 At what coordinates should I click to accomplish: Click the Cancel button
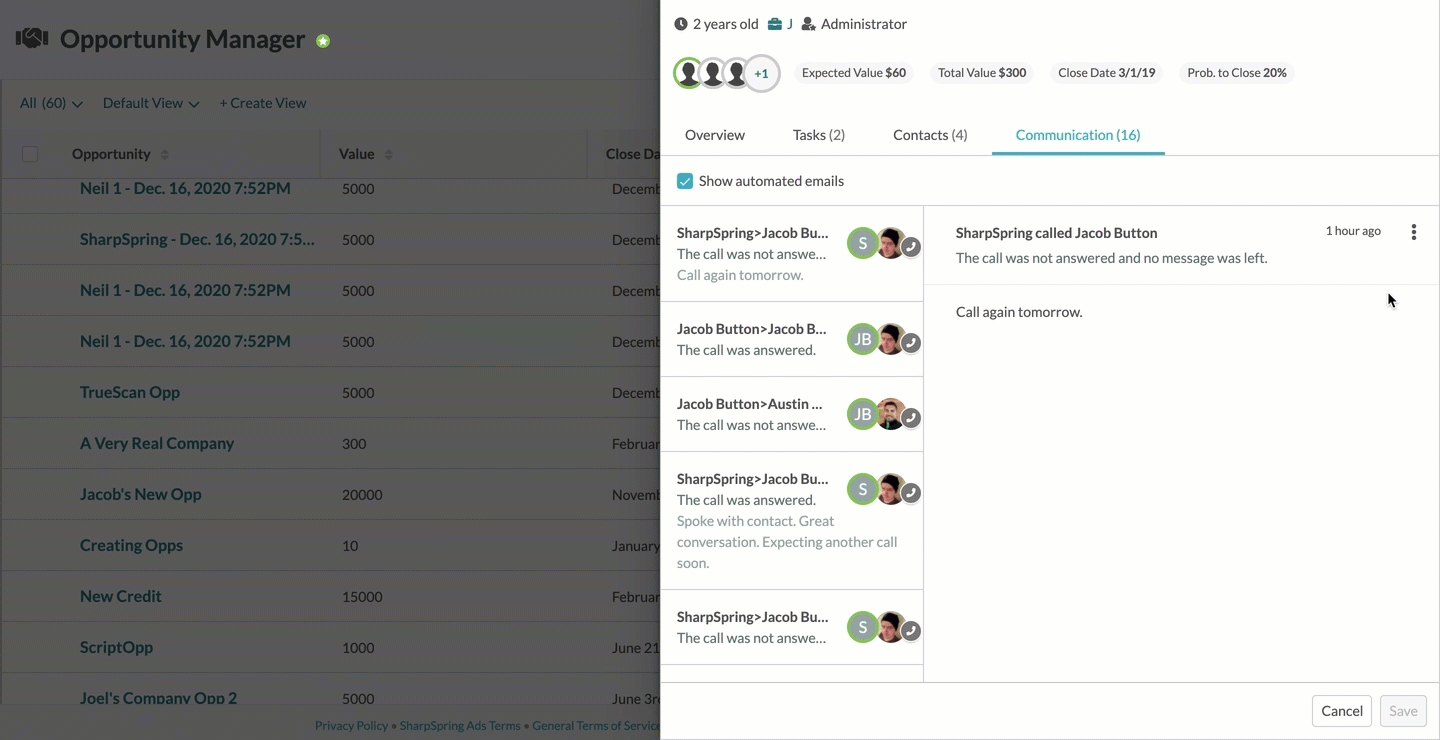(x=1342, y=711)
